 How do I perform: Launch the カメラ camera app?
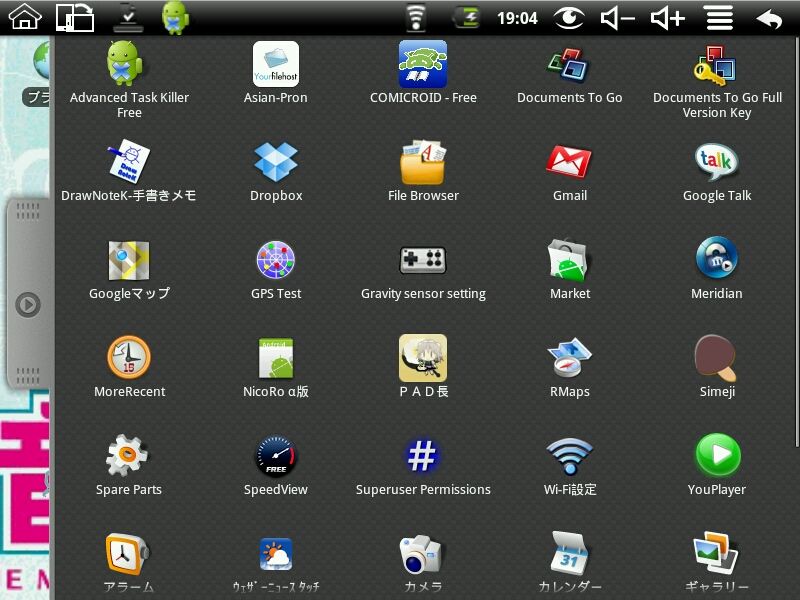[x=423, y=563]
